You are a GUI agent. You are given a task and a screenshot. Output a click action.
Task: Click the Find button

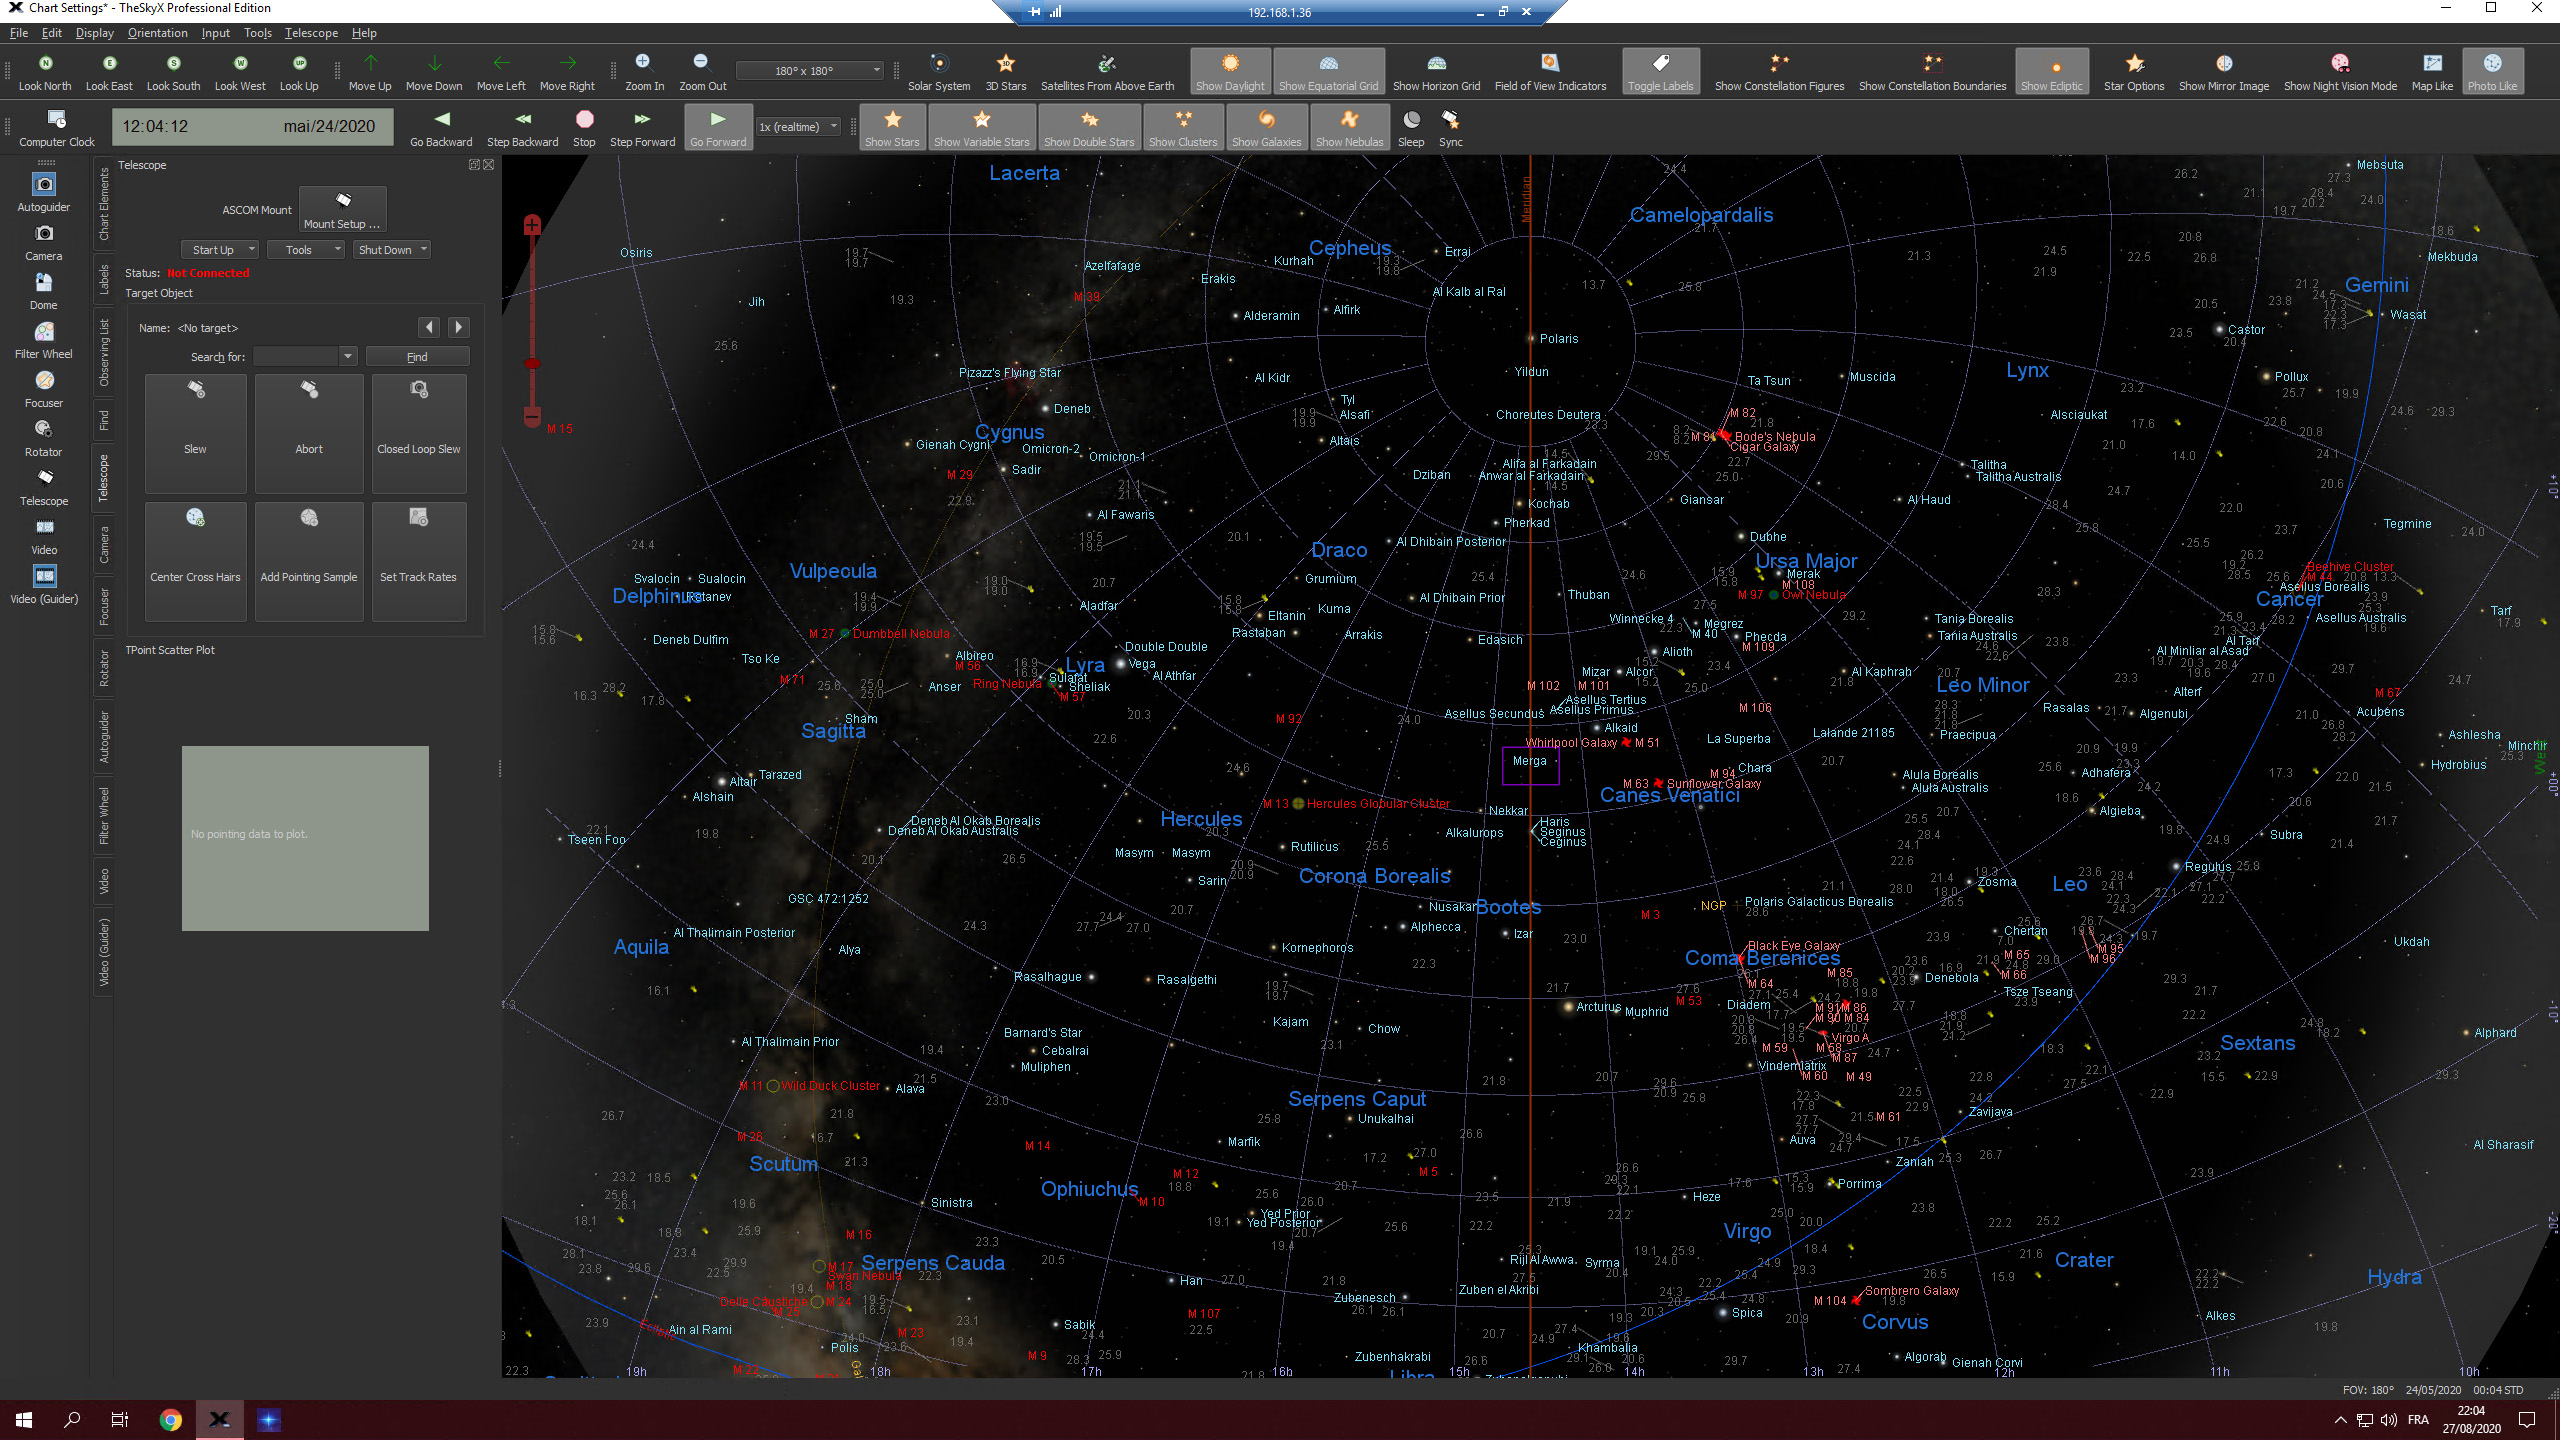[x=417, y=357]
